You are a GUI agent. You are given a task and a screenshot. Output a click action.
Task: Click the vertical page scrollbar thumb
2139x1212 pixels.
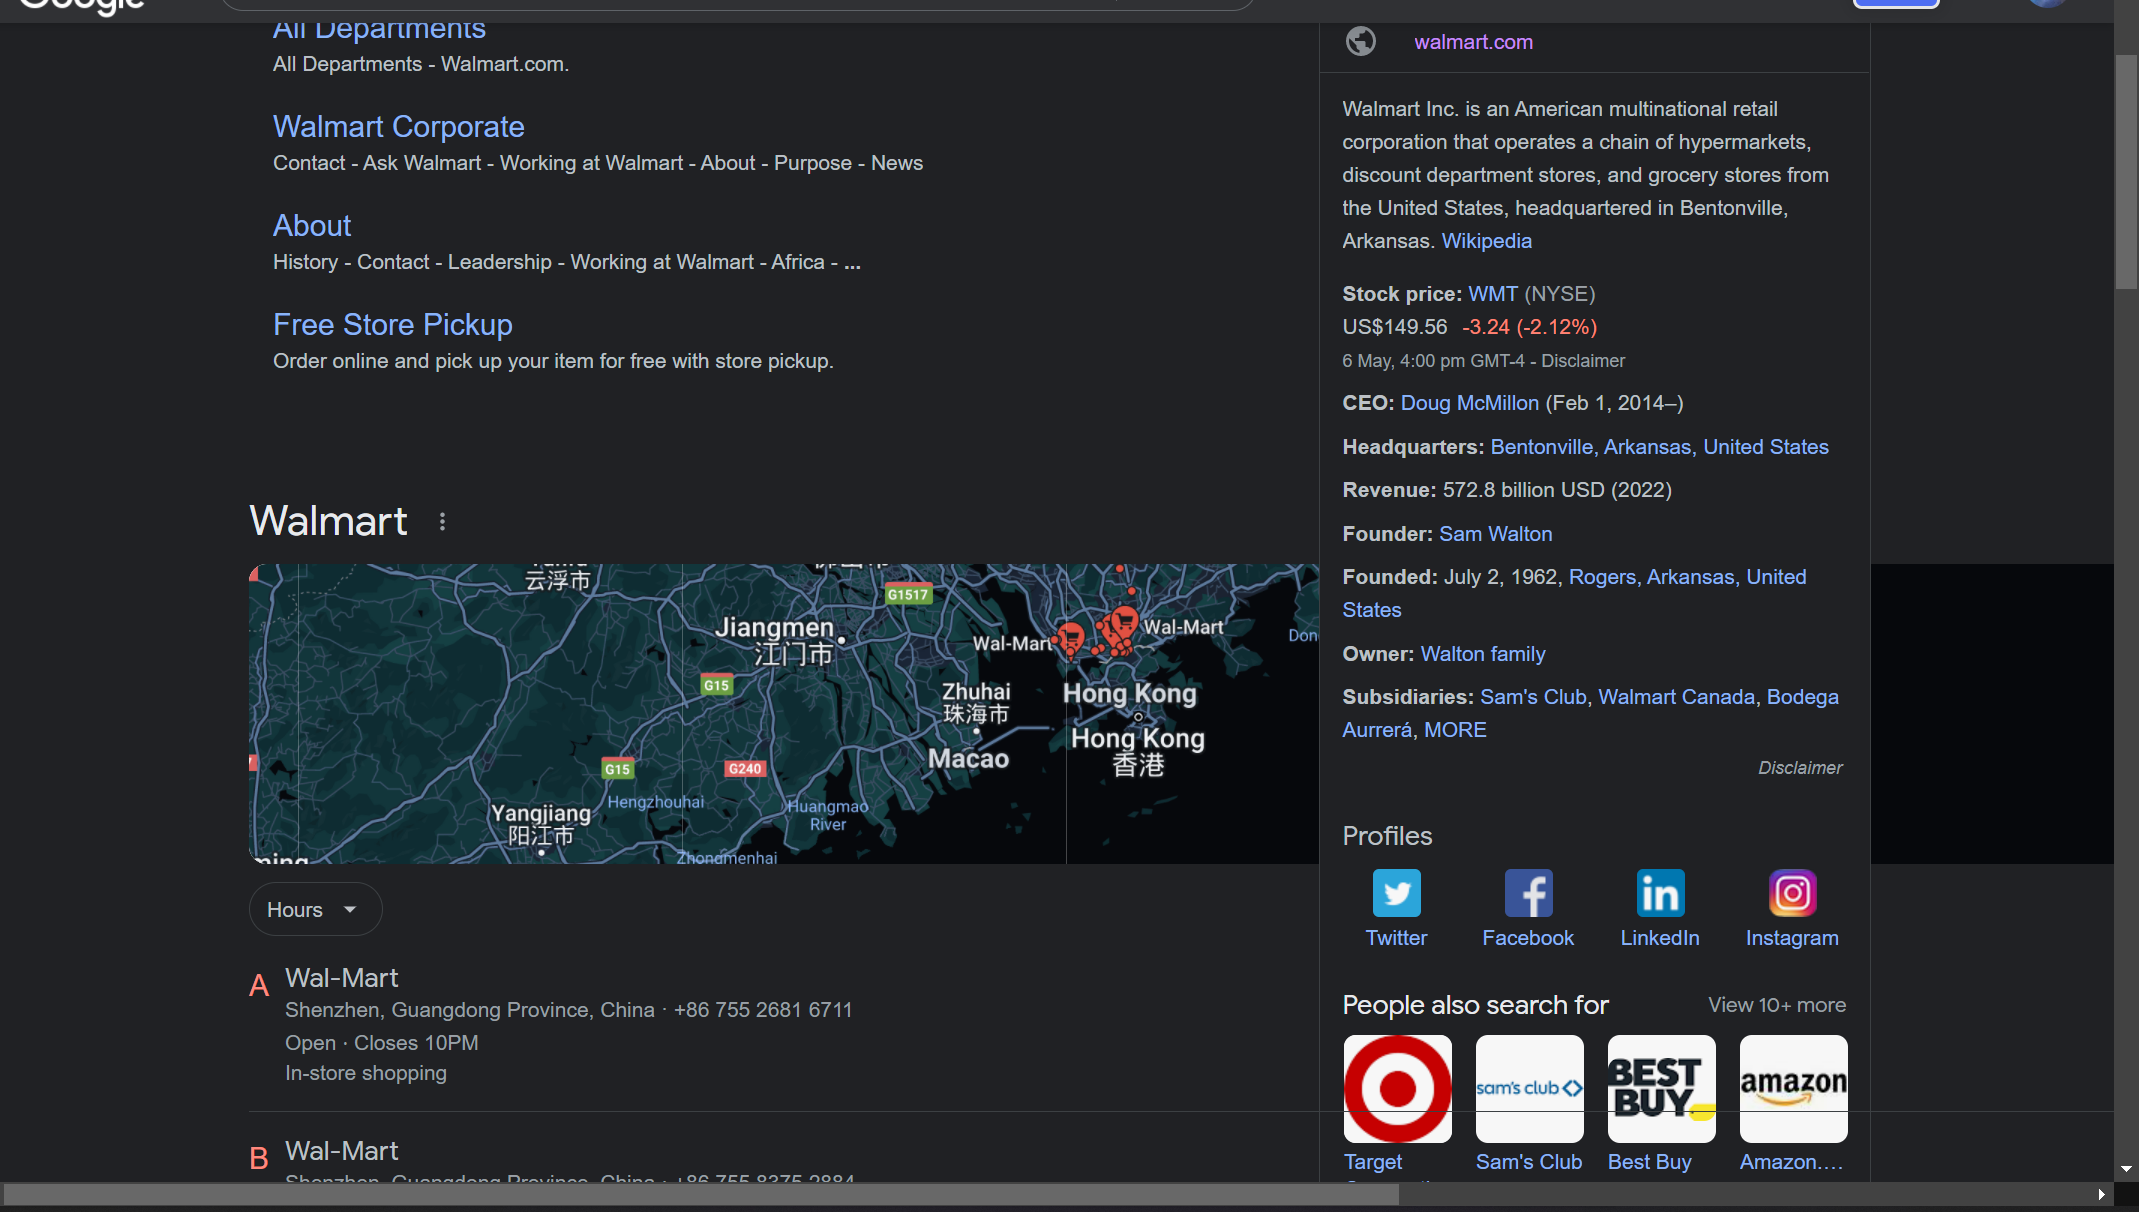pyautogui.click(x=2126, y=170)
